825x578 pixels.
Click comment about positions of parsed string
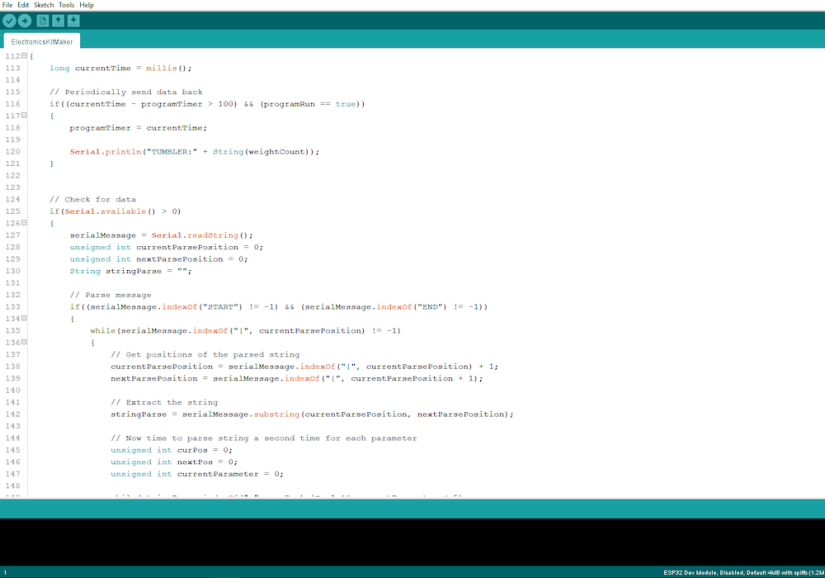[x=205, y=354]
